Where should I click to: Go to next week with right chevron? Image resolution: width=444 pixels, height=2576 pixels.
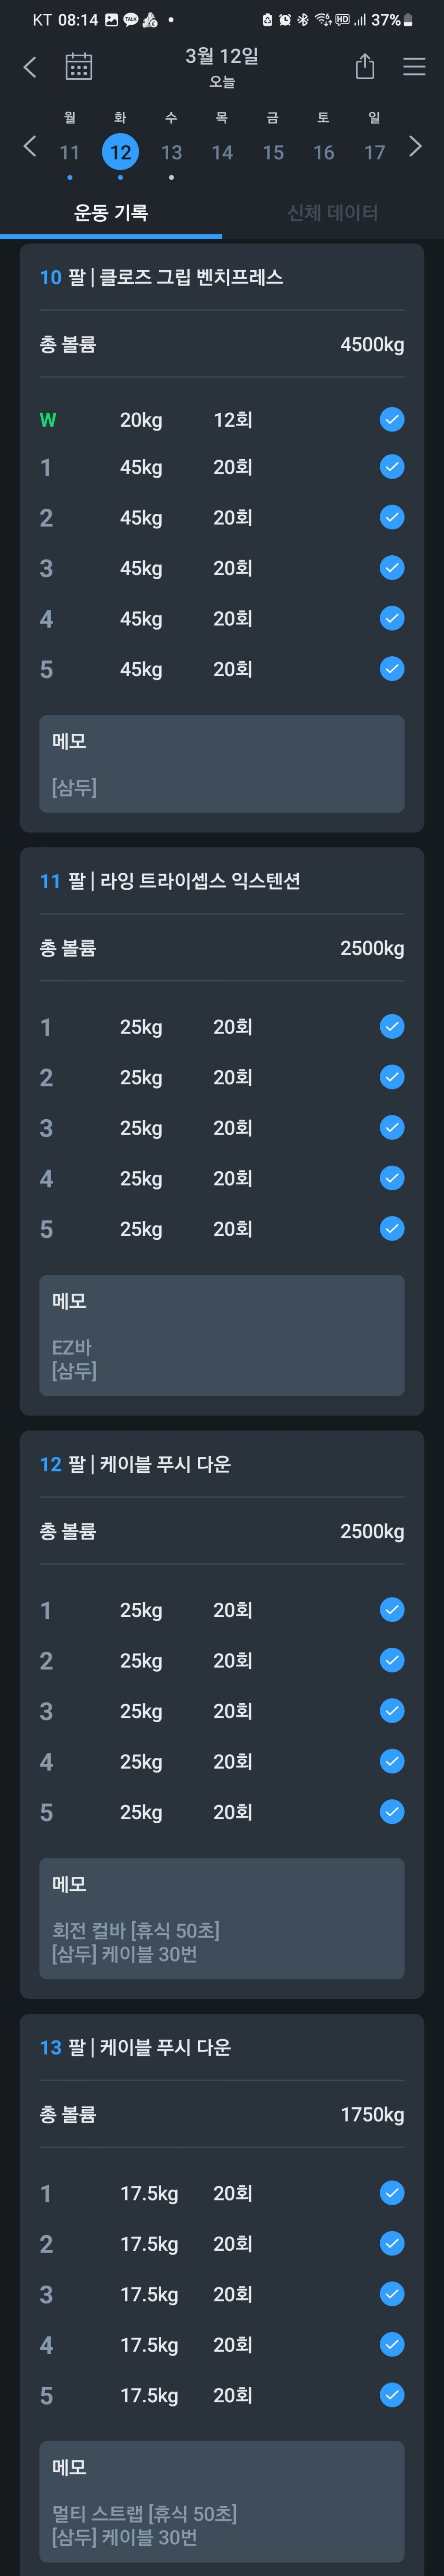tap(415, 147)
